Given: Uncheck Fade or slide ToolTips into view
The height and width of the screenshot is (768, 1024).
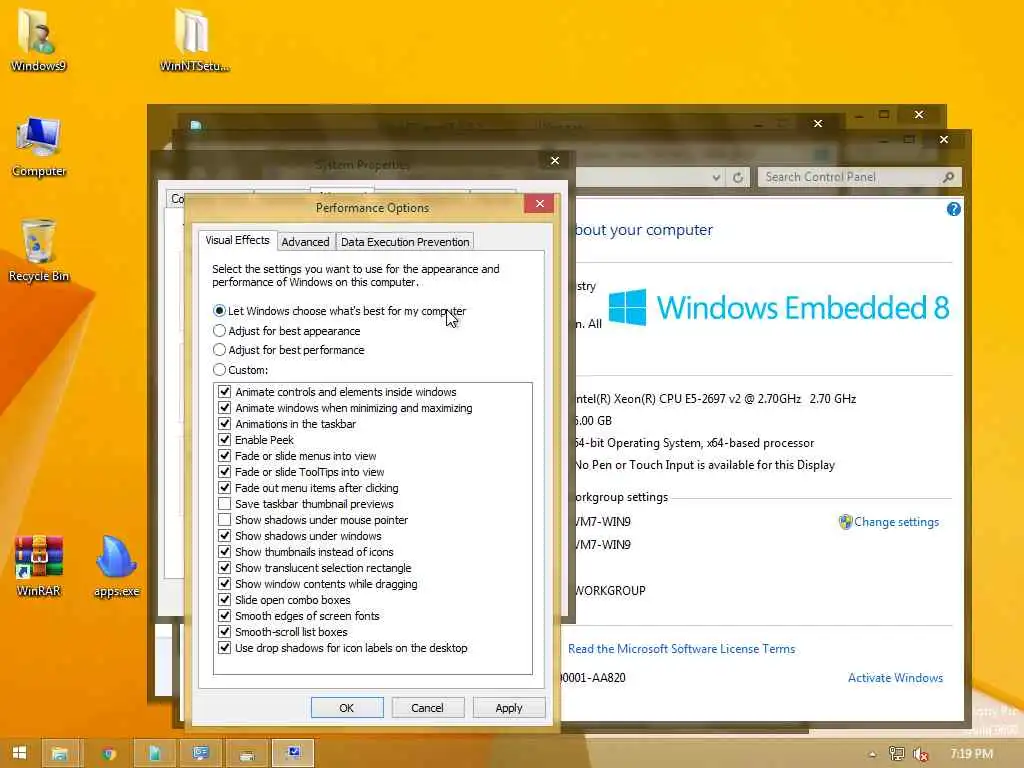Looking at the screenshot, I should point(225,472).
